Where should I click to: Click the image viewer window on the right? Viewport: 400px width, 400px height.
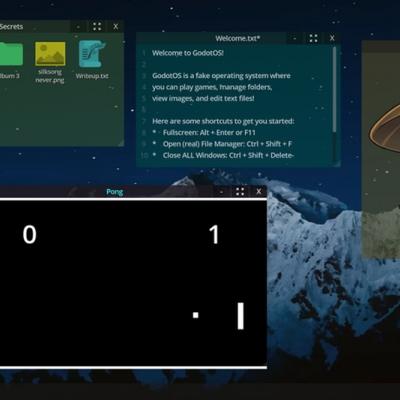click(x=381, y=149)
